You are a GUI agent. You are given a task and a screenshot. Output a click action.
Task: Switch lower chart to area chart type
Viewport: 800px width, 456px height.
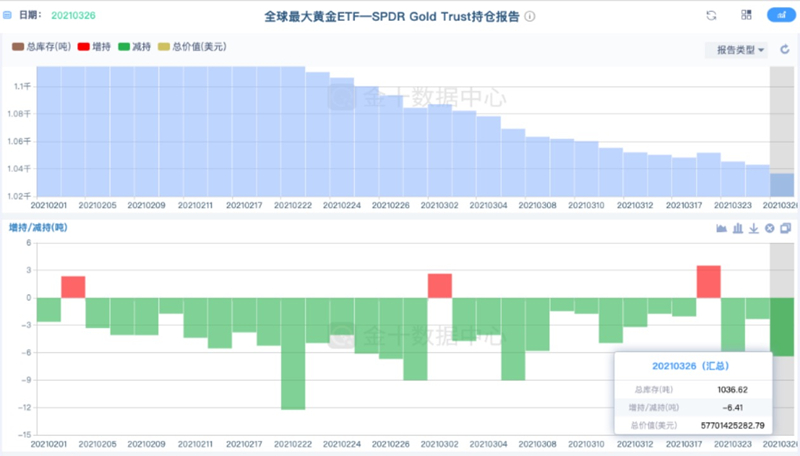tap(721, 228)
